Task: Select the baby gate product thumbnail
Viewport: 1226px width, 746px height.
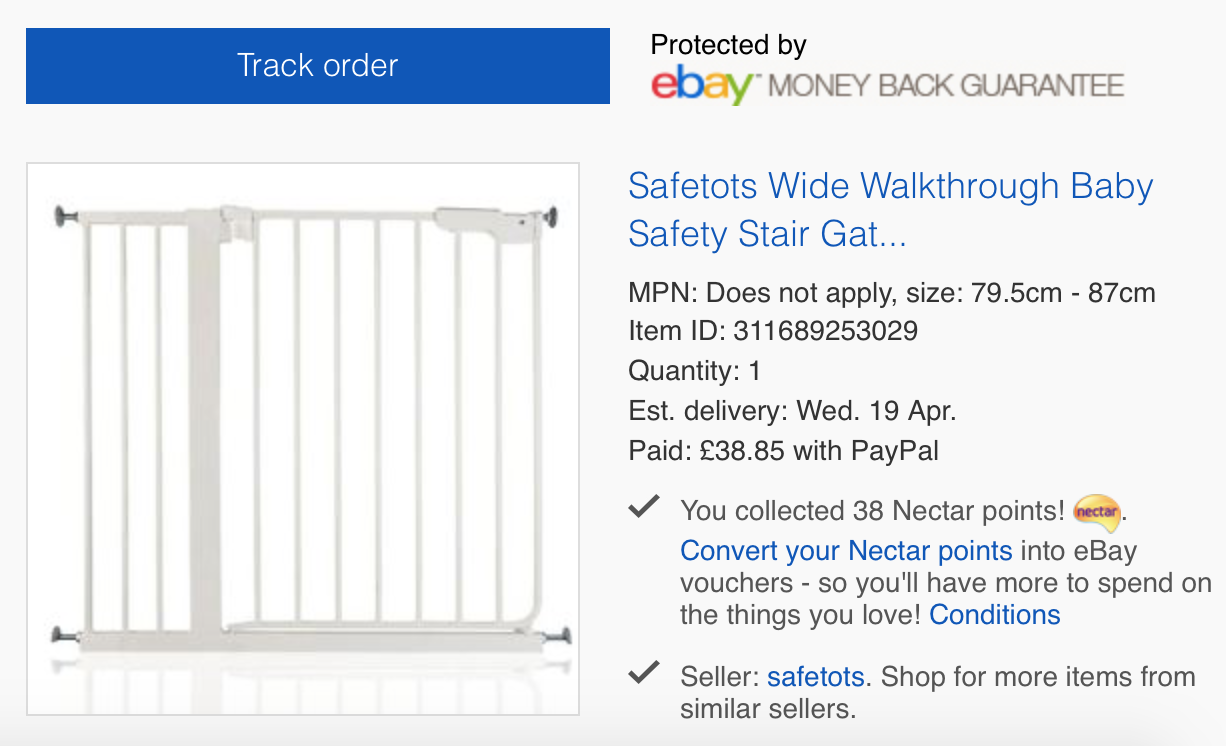Action: [x=303, y=439]
